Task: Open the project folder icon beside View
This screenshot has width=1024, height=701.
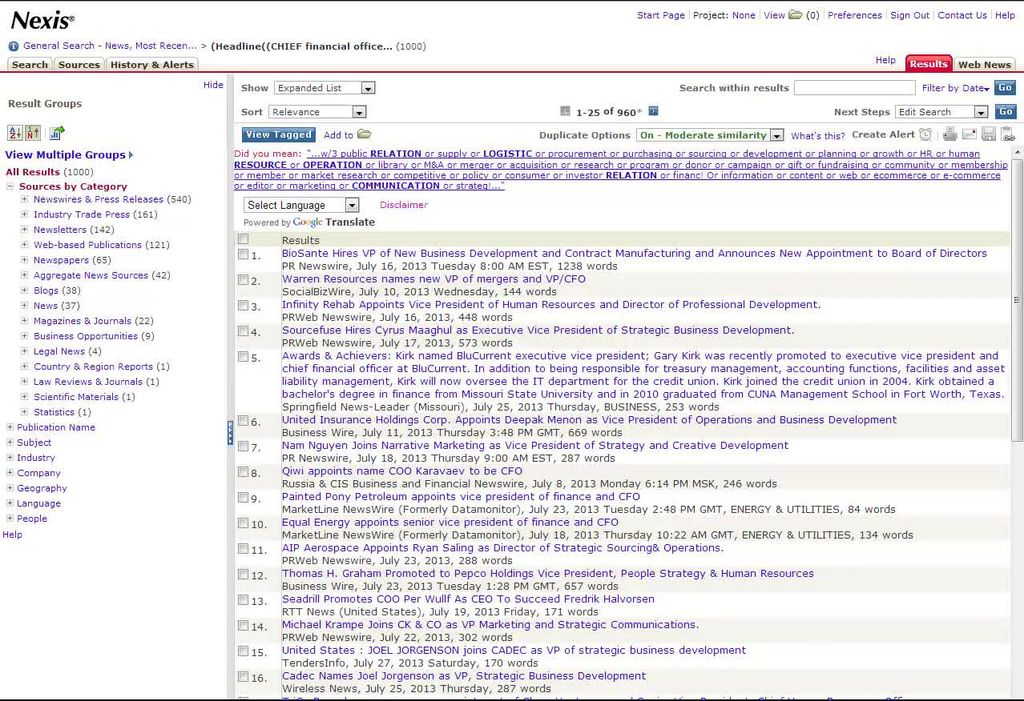Action: click(x=795, y=14)
